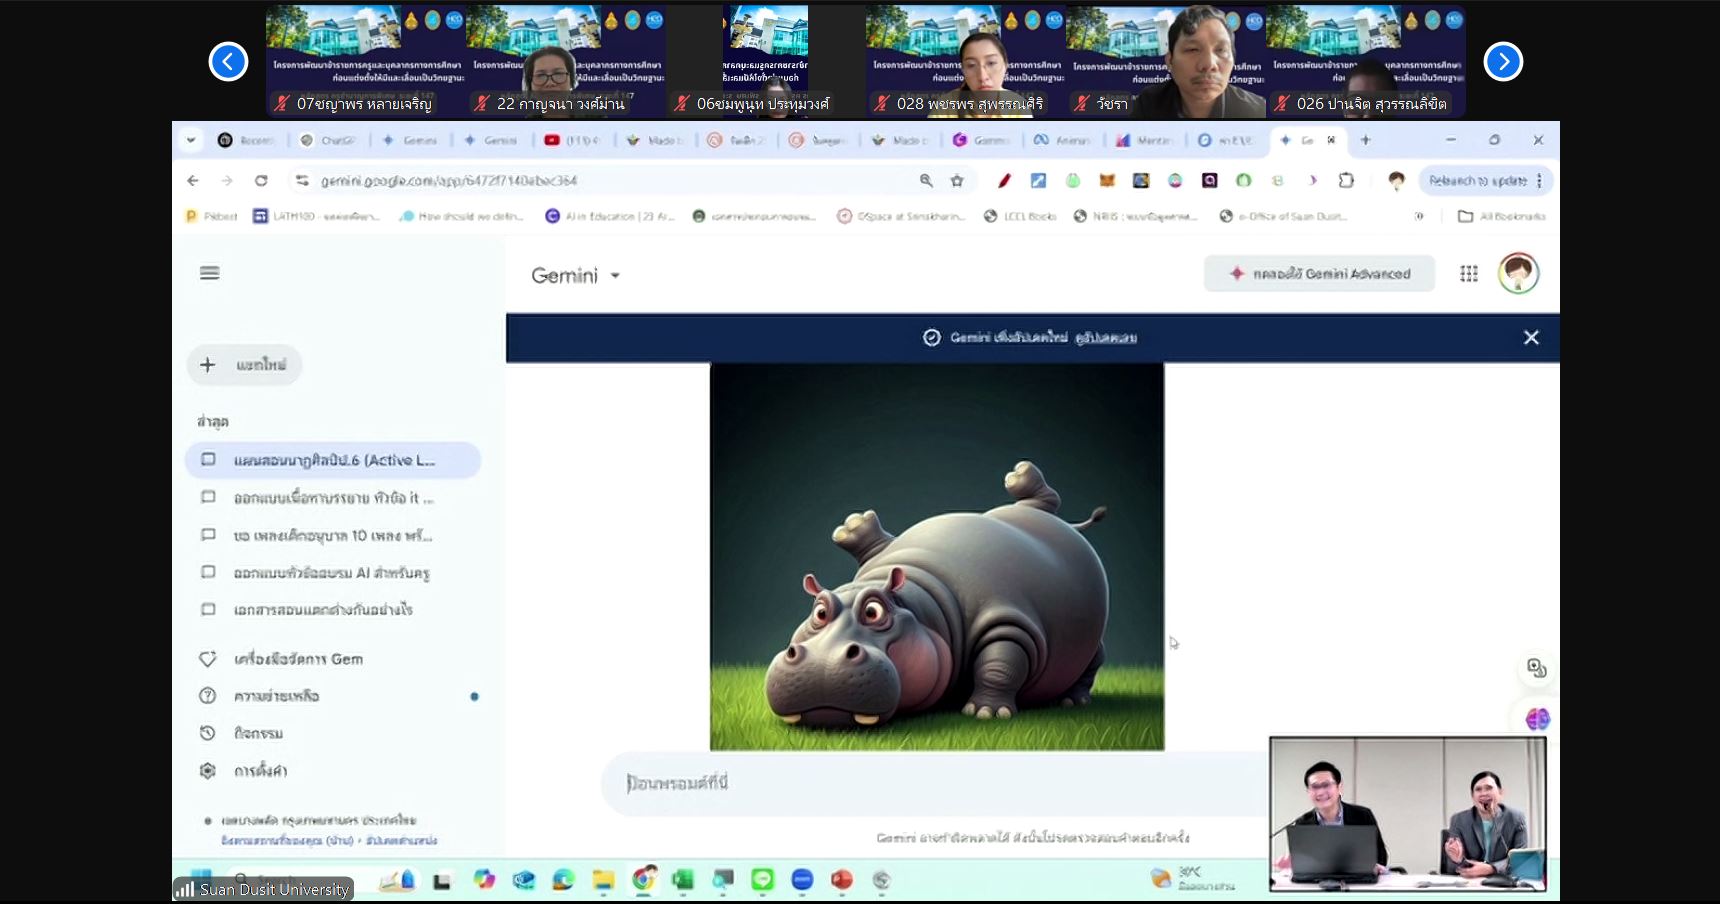Open the Gem manager in sidebar
1720x904 pixels.
click(297, 659)
